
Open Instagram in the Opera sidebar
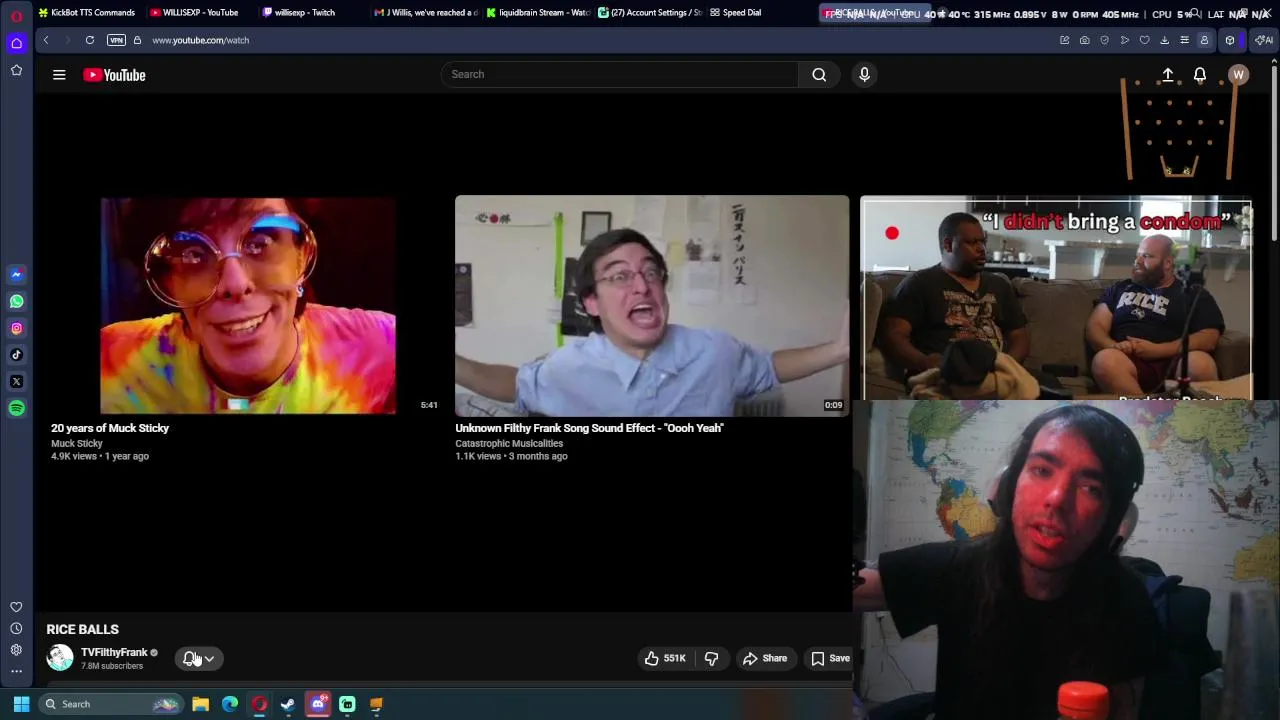(16, 328)
